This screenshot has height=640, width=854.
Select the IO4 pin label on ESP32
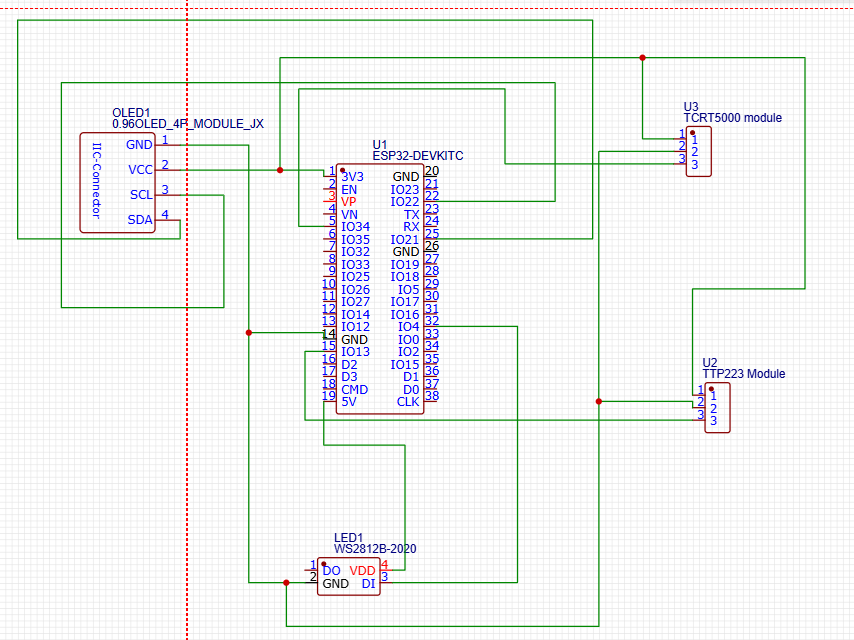click(x=408, y=327)
